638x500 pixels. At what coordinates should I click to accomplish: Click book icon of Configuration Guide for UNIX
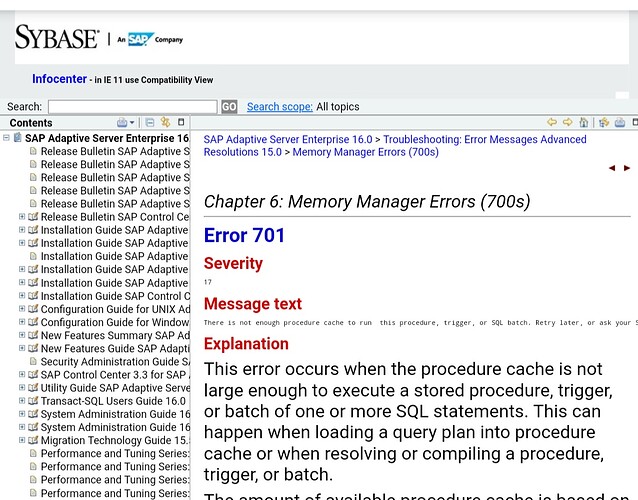(x=33, y=309)
